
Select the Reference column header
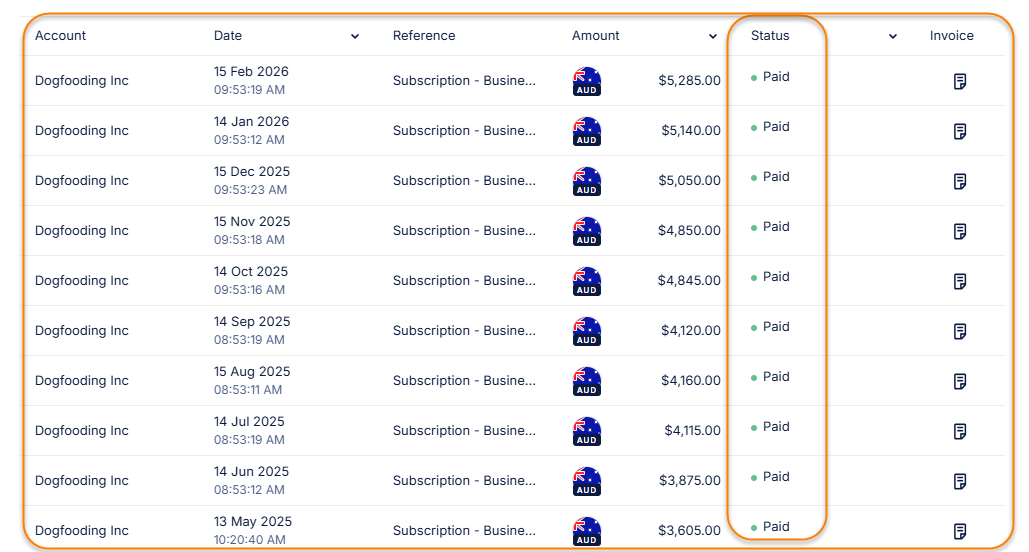click(x=424, y=36)
